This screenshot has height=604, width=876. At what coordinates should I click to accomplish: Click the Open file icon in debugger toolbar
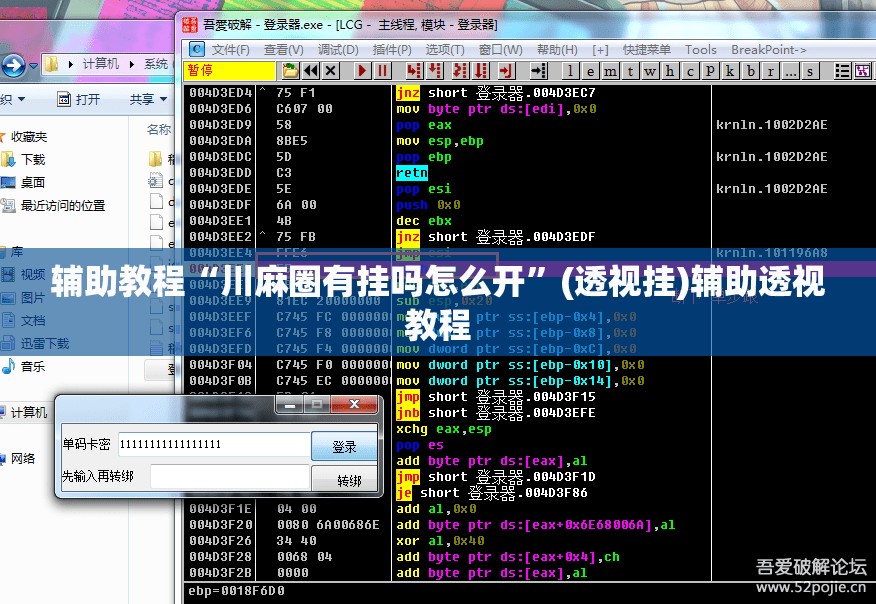point(291,70)
